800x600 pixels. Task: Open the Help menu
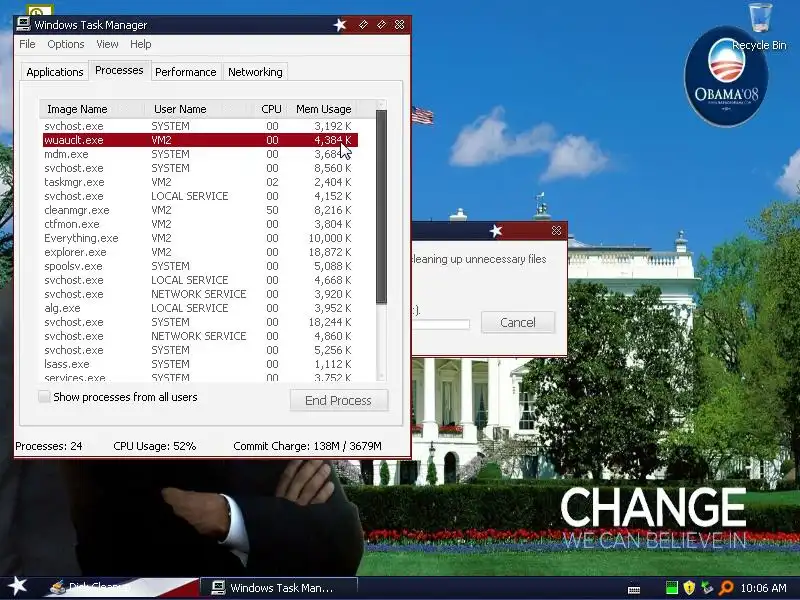140,44
